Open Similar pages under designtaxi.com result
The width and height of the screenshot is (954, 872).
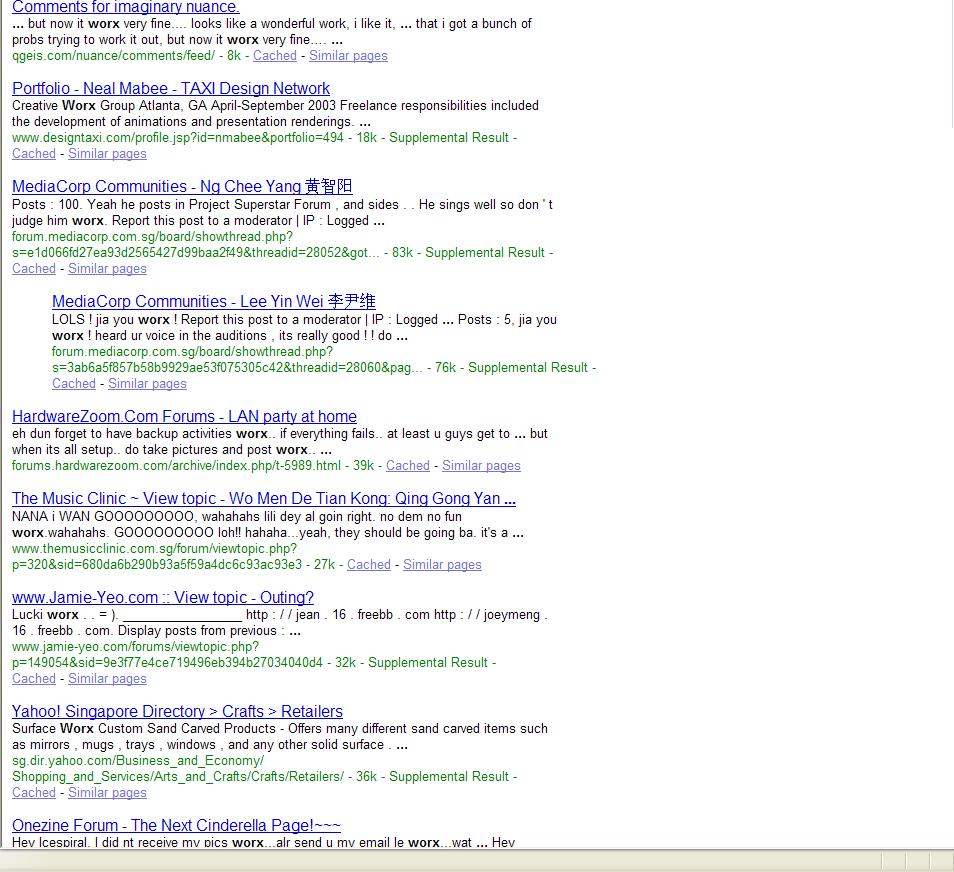click(x=107, y=153)
